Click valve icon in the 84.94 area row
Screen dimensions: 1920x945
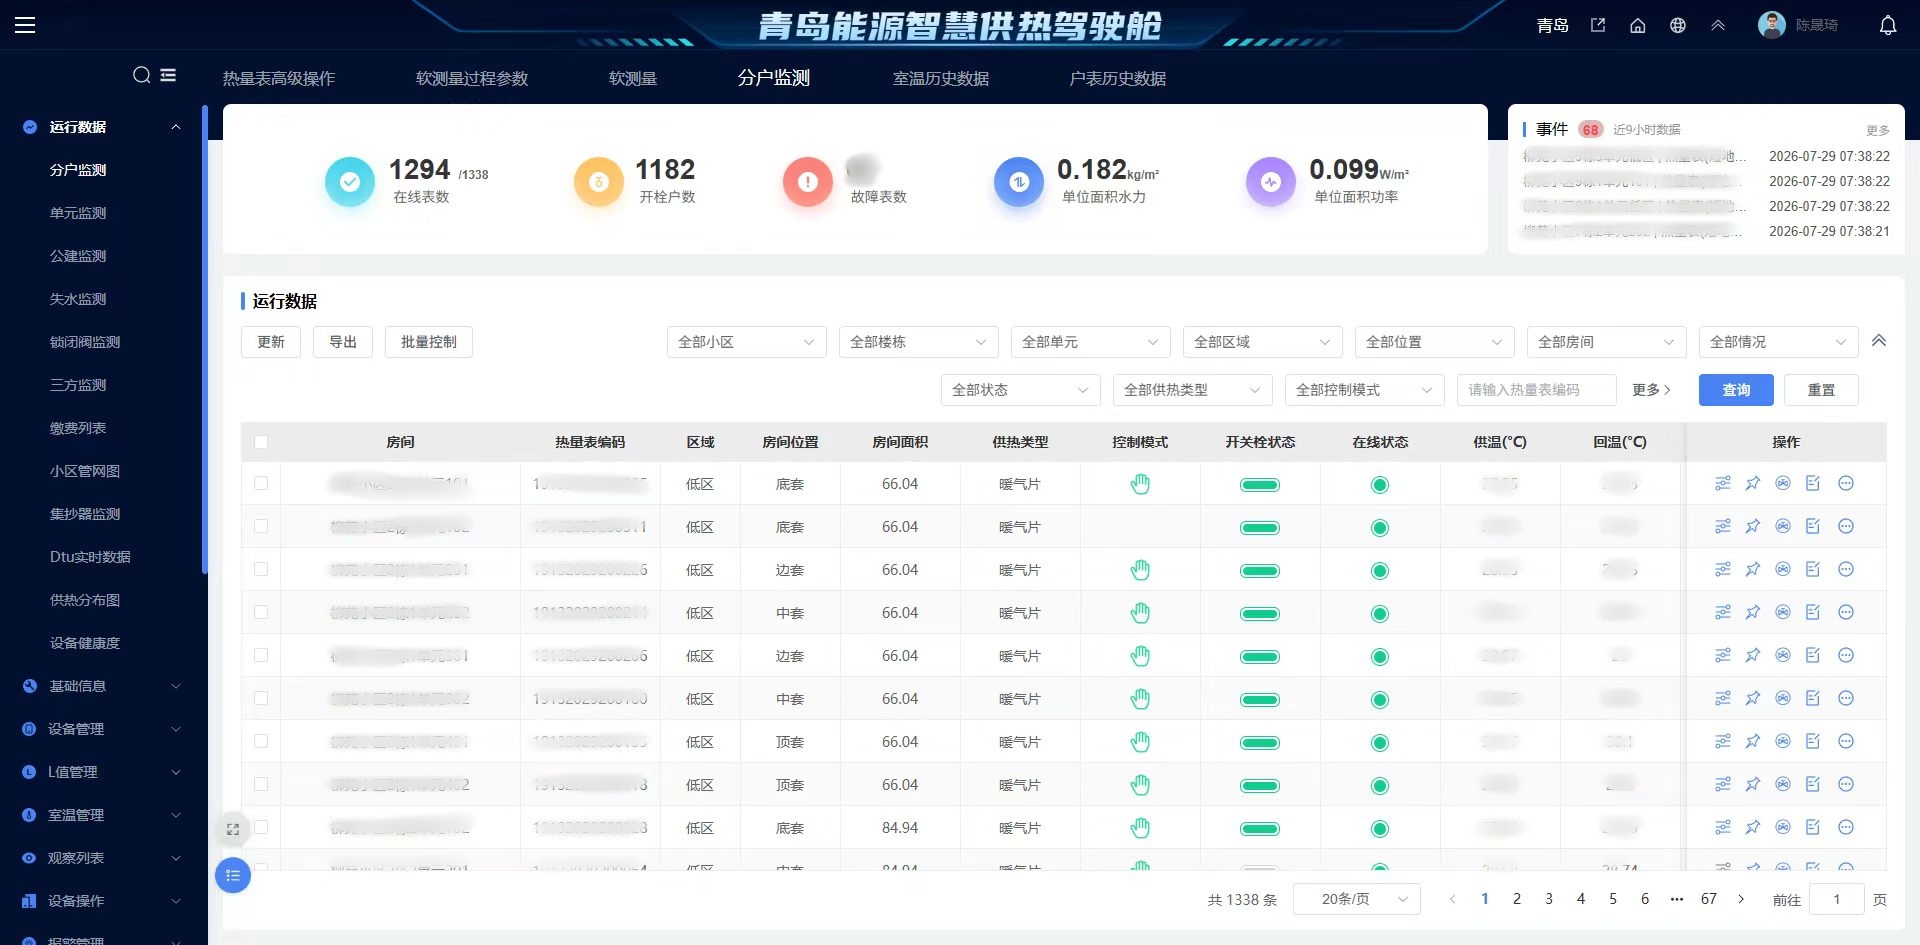tap(1783, 827)
